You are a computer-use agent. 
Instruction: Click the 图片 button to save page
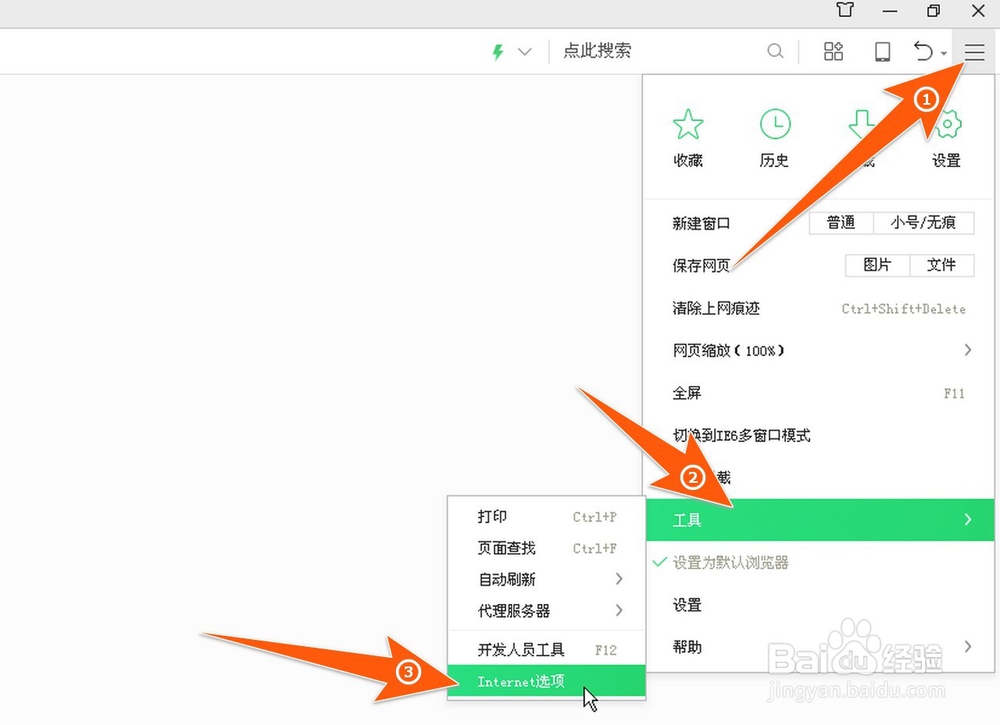(x=876, y=265)
